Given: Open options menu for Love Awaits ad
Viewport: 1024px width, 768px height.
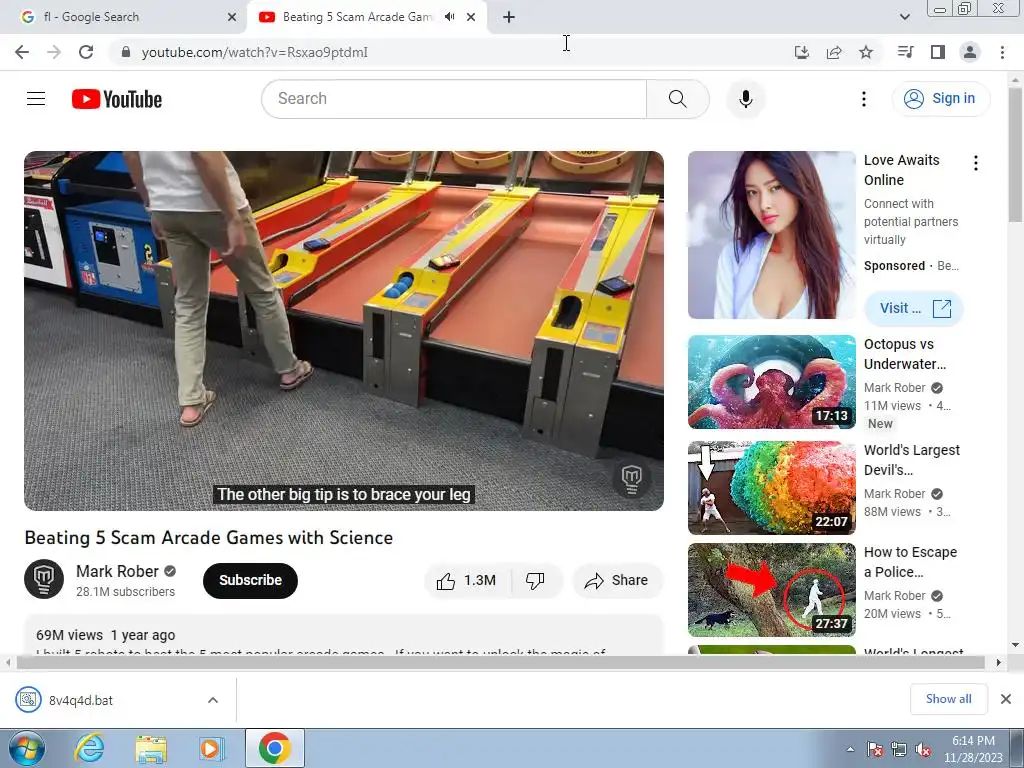Looking at the screenshot, I should (976, 163).
